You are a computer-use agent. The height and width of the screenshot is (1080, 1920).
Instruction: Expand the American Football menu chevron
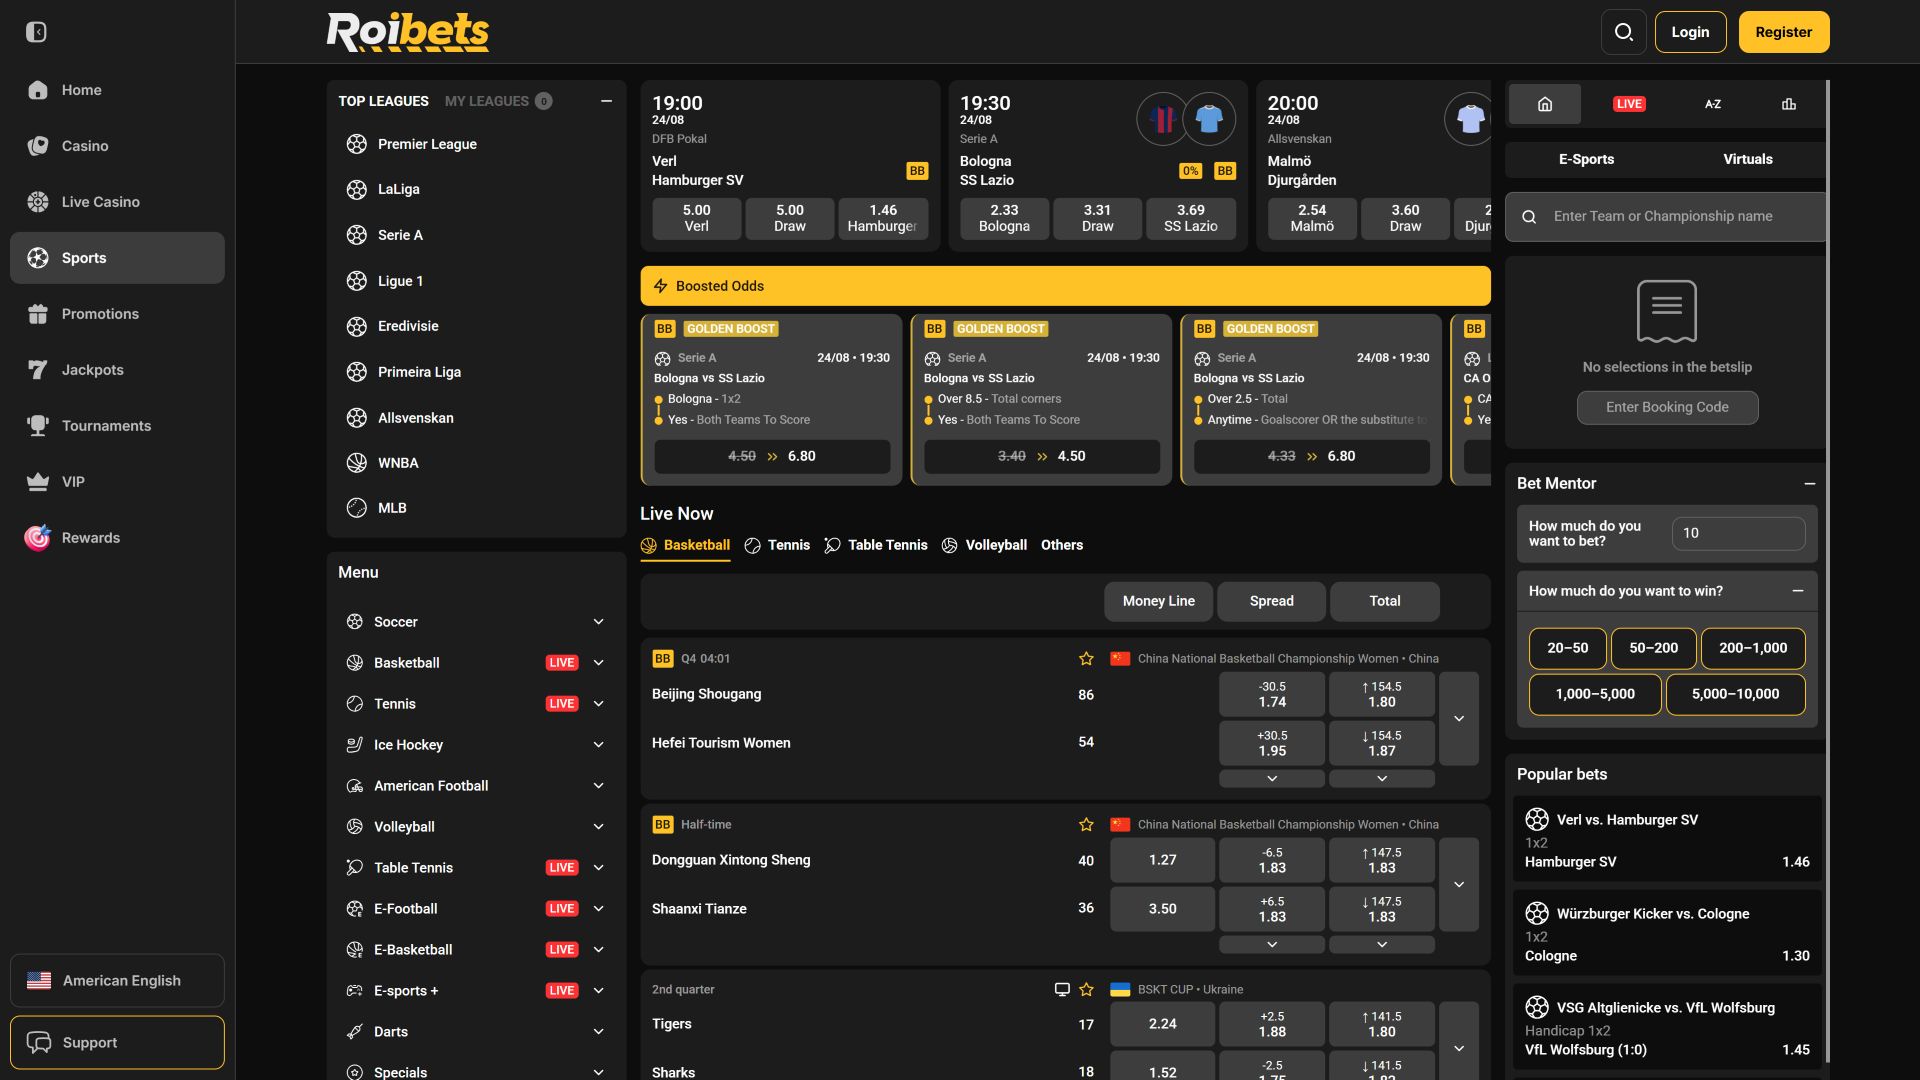[x=598, y=786]
